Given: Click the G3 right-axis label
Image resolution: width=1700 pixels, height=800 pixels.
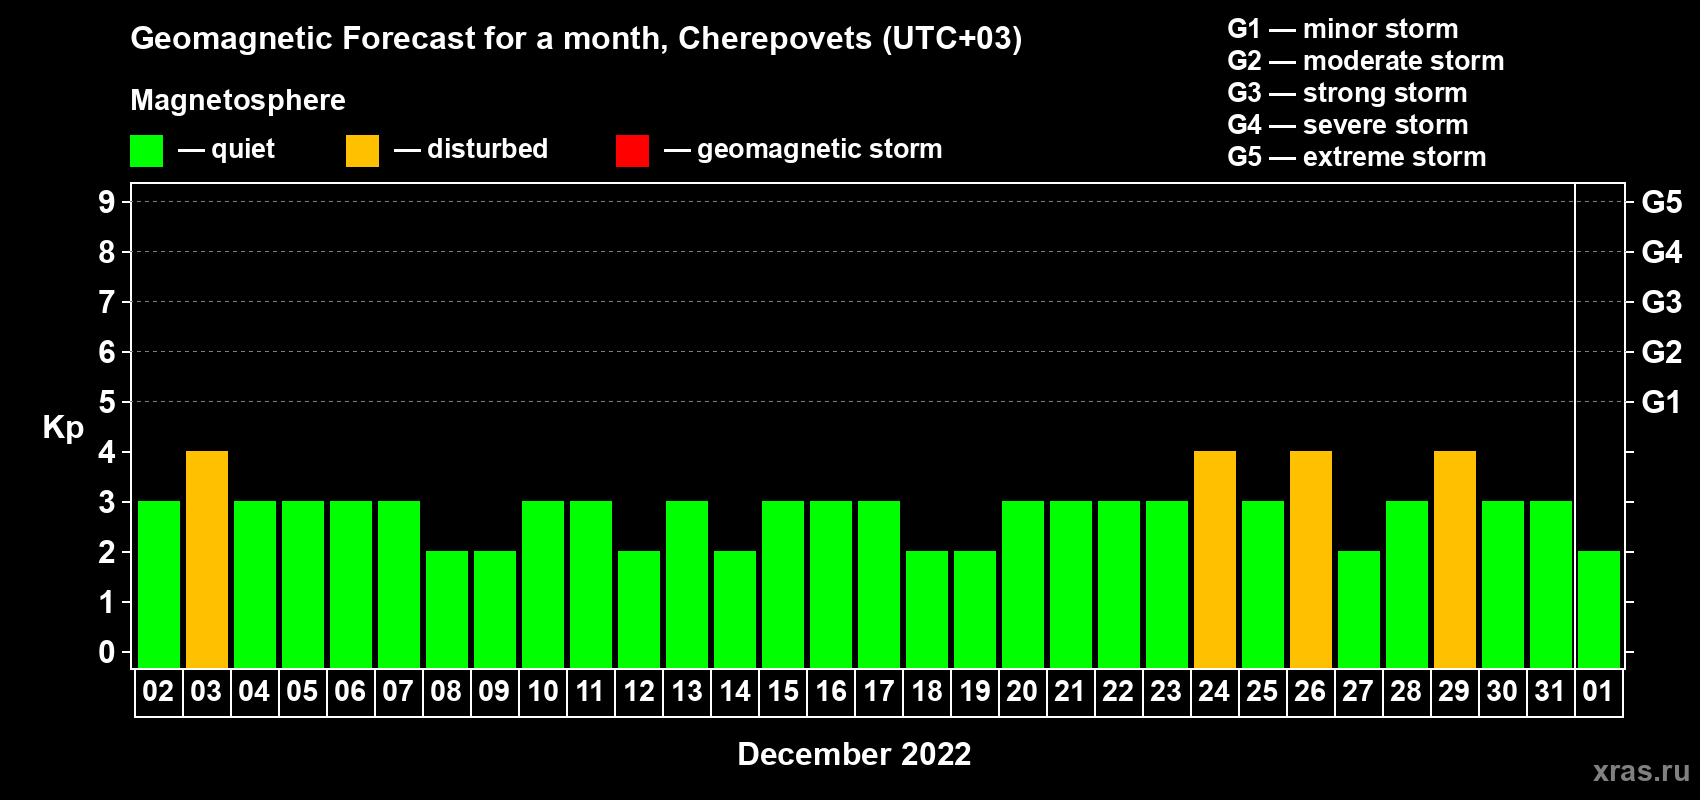Looking at the screenshot, I should point(1662,302).
